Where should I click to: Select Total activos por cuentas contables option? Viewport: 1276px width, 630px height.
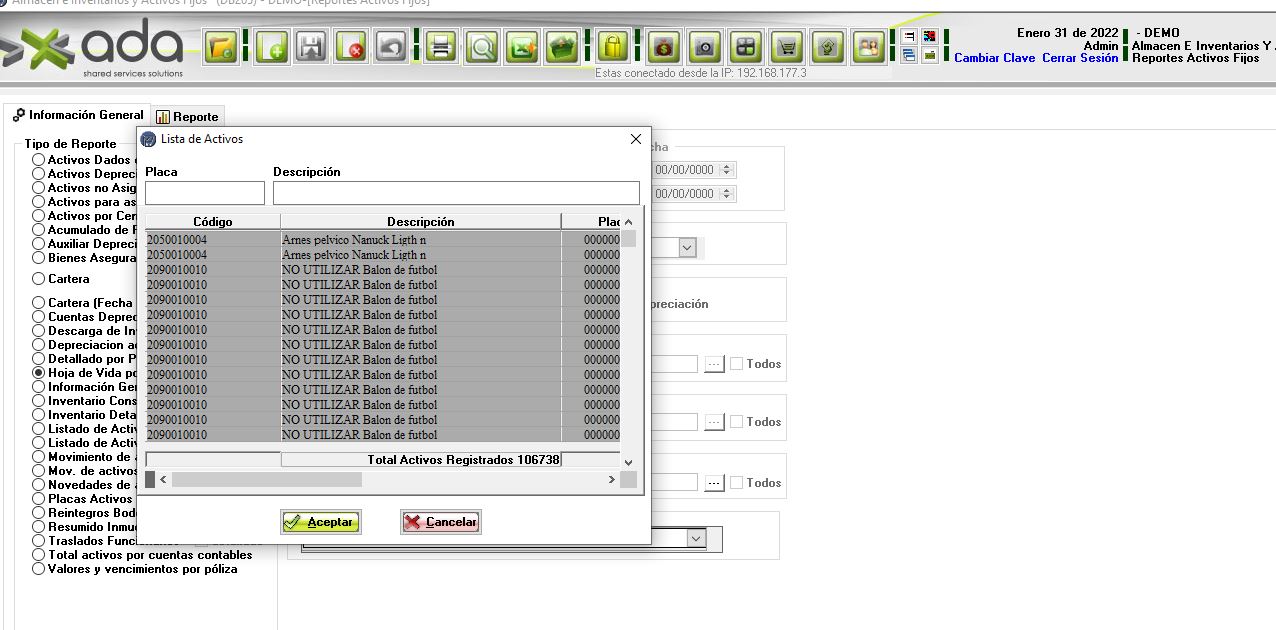39,555
